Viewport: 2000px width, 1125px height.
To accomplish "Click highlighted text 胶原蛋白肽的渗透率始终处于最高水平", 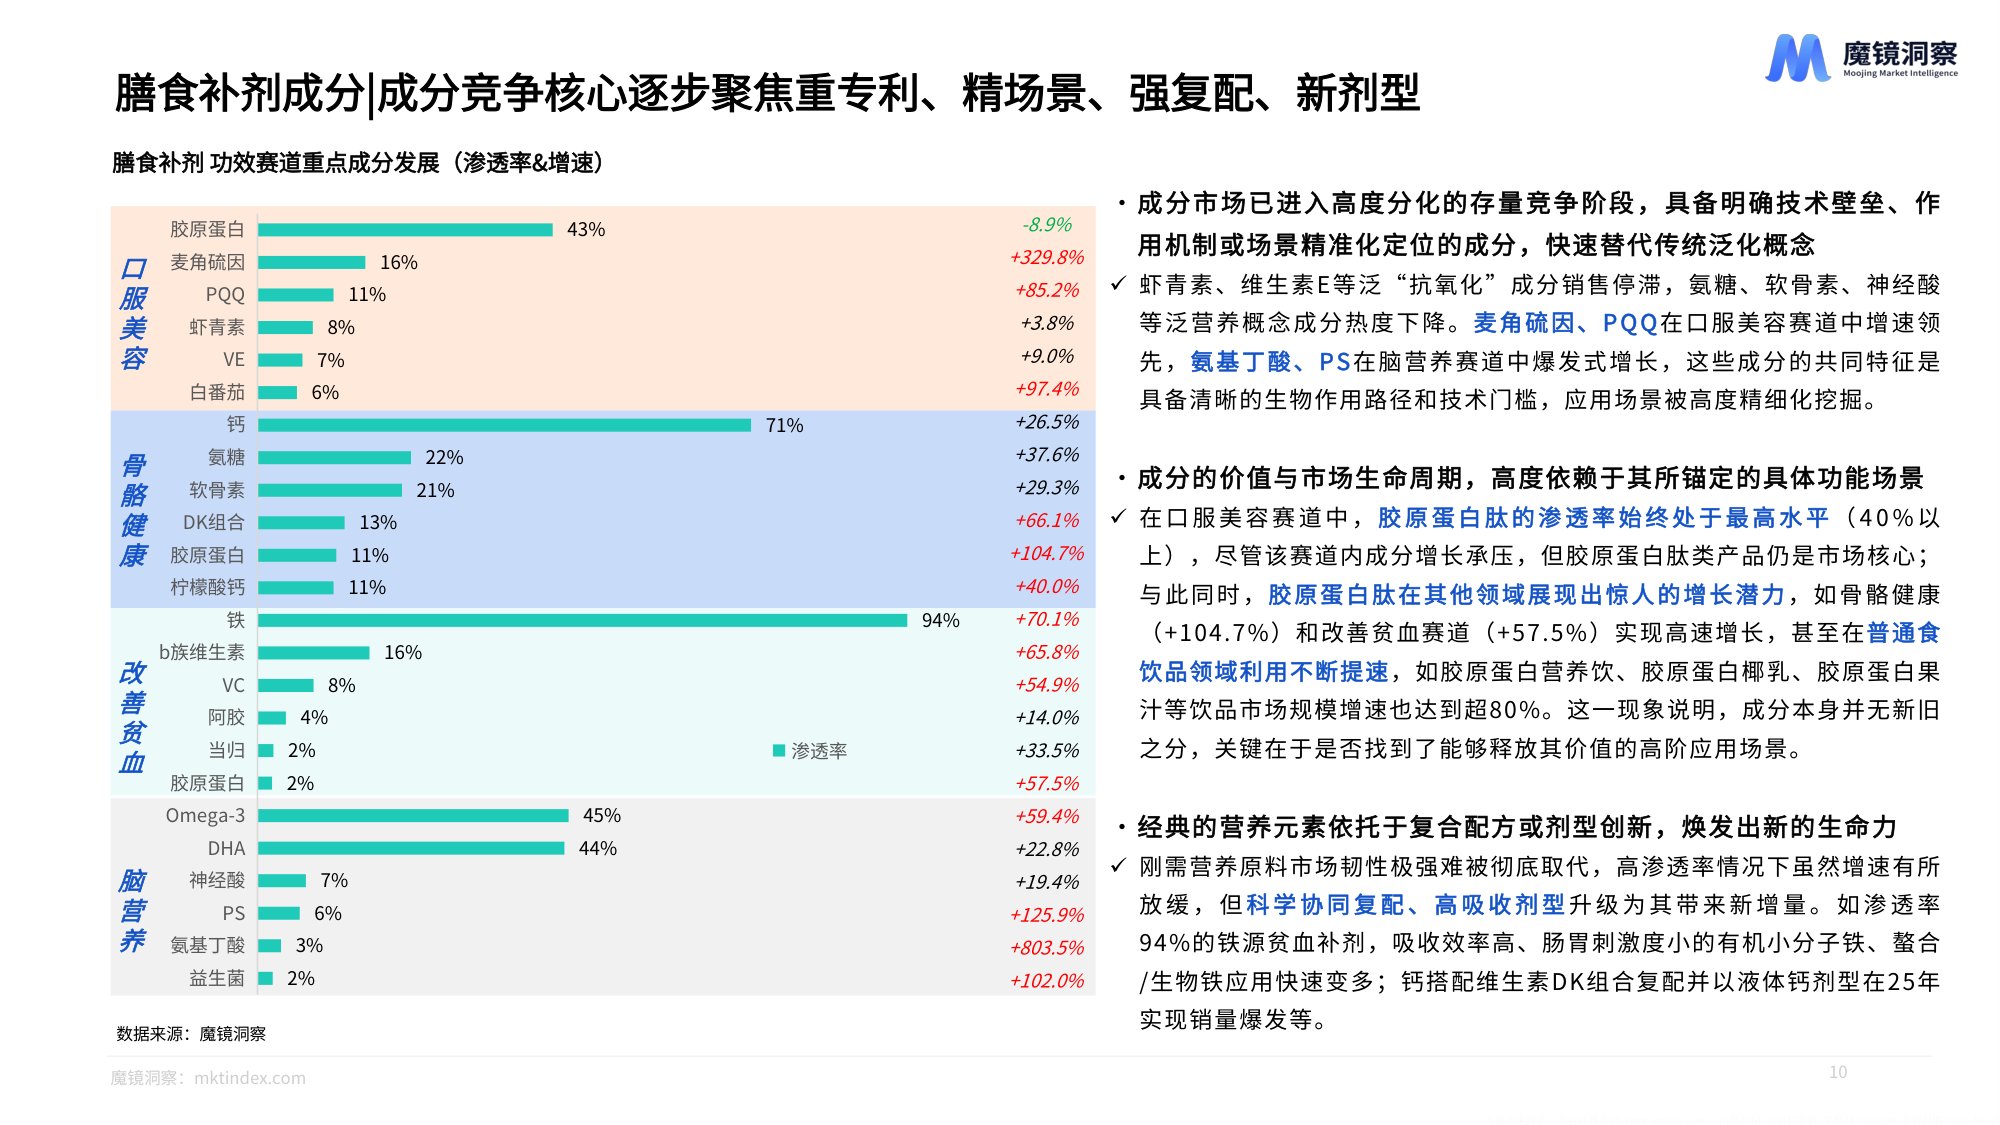I will pos(1604,517).
